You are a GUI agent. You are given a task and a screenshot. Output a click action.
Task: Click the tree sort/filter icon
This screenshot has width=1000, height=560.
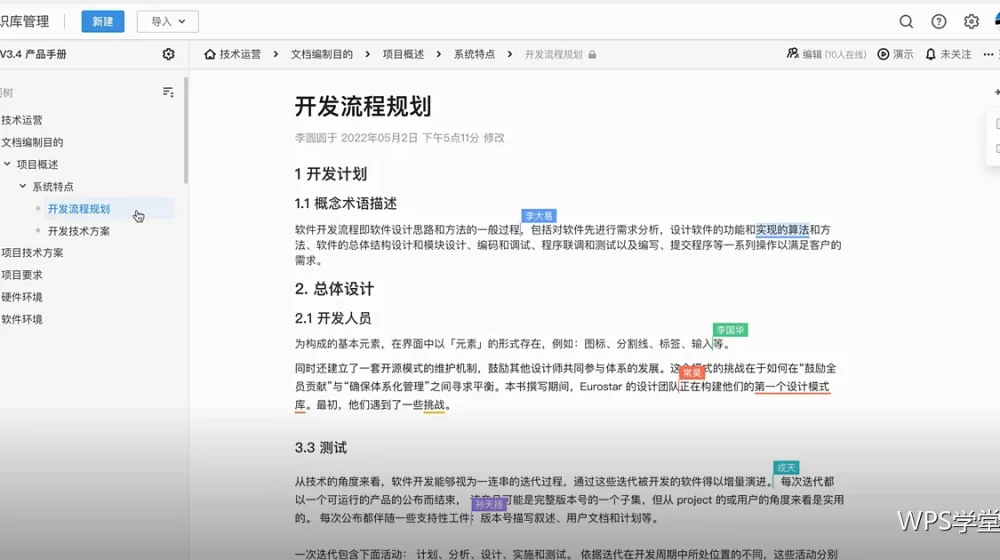[168, 92]
